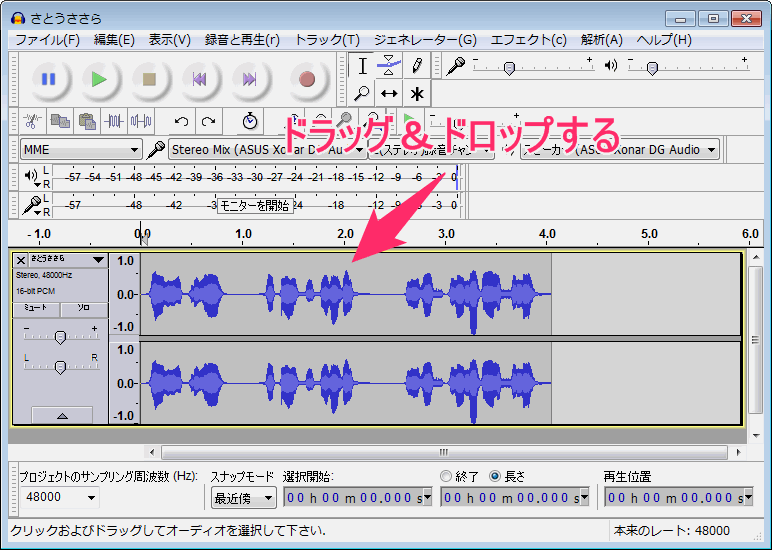Click the timeline ruler at 2.0
This screenshot has width=772, height=550.
pos(346,234)
